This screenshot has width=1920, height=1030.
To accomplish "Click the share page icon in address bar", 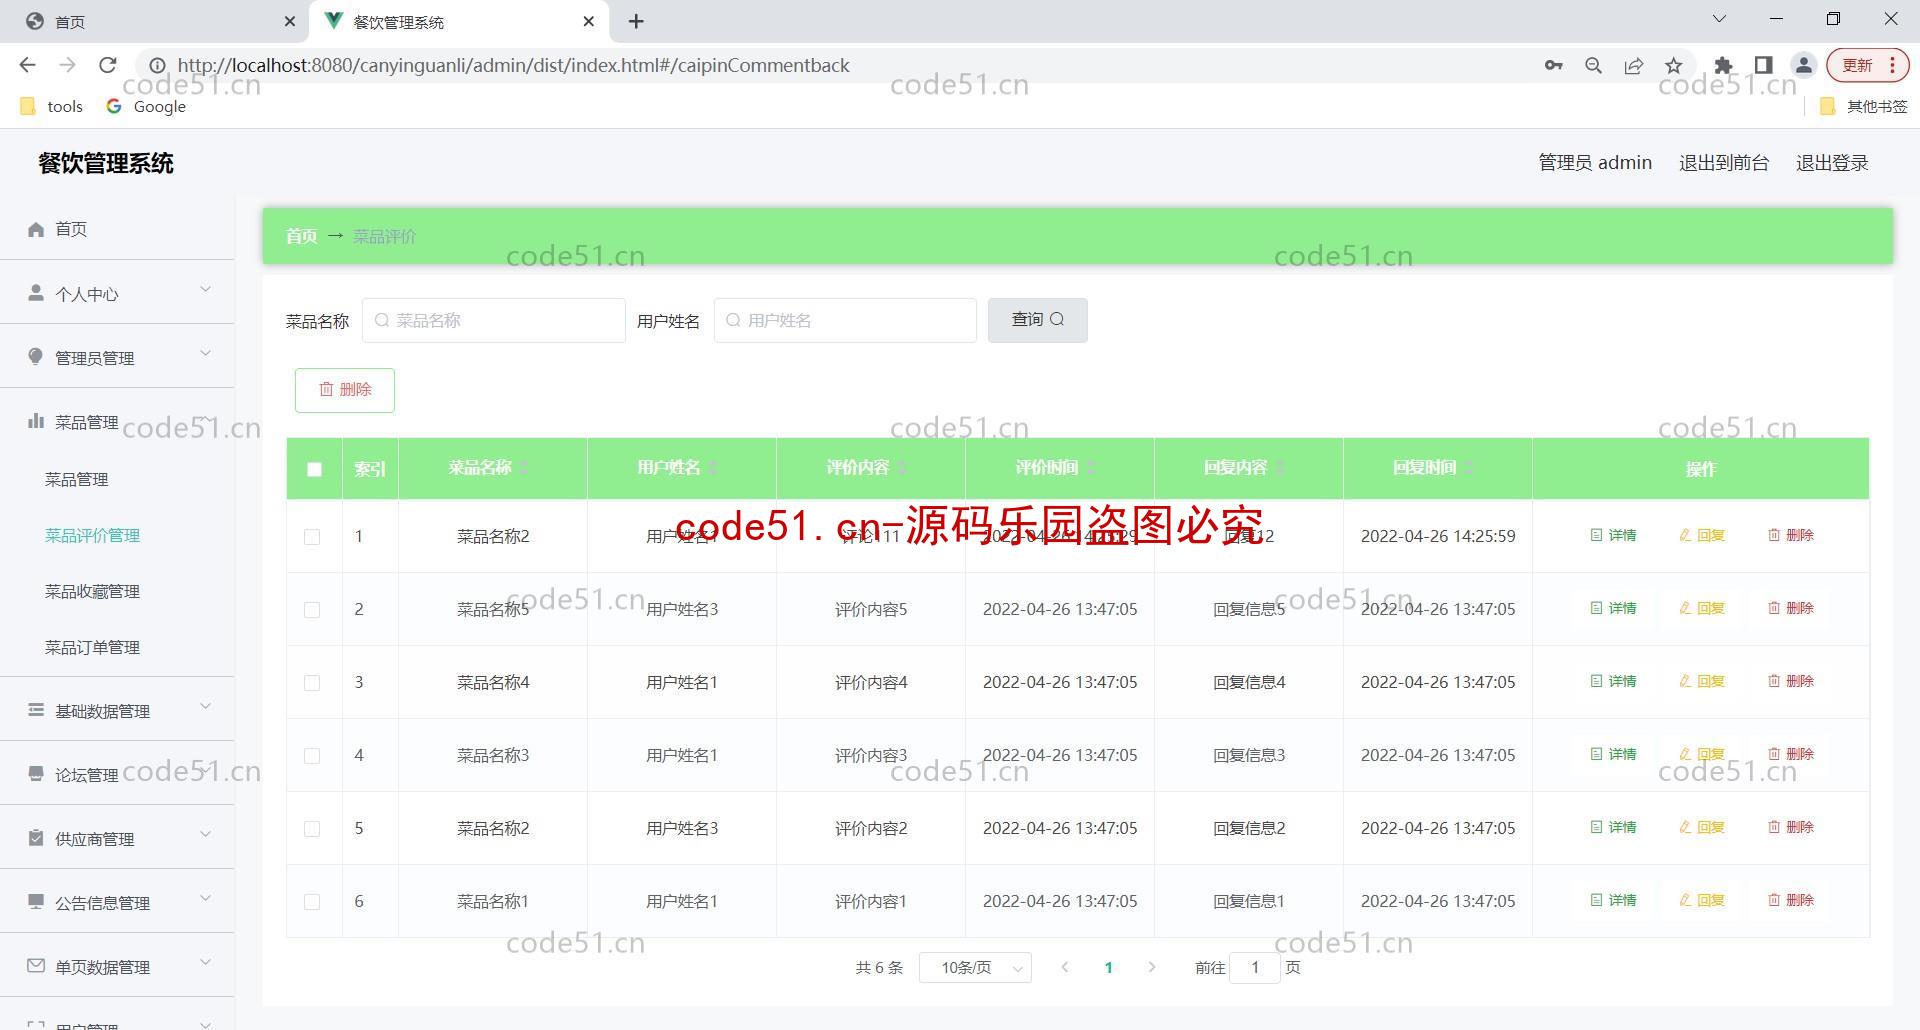I will pos(1634,65).
